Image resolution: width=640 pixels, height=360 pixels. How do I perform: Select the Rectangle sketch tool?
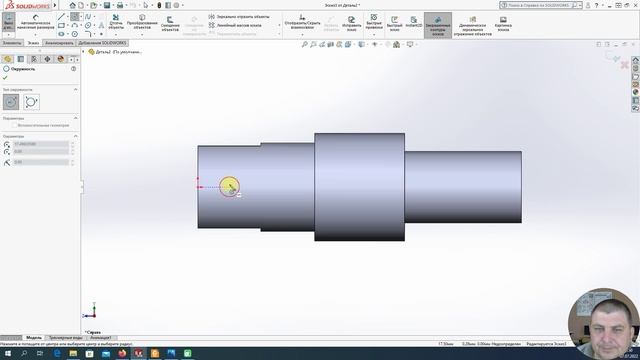(61, 25)
